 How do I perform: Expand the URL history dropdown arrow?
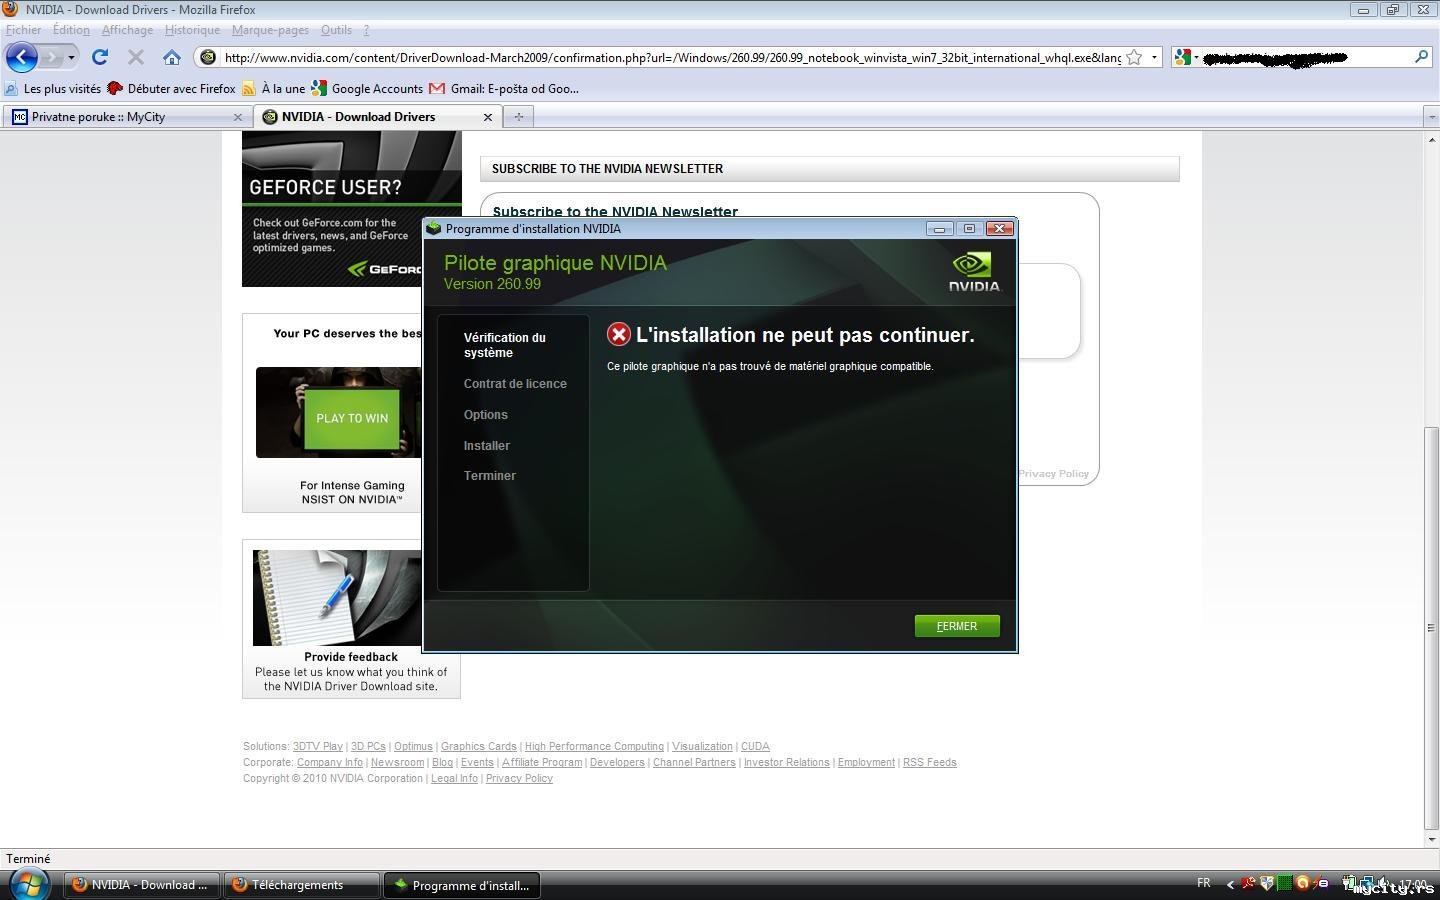pos(1154,57)
